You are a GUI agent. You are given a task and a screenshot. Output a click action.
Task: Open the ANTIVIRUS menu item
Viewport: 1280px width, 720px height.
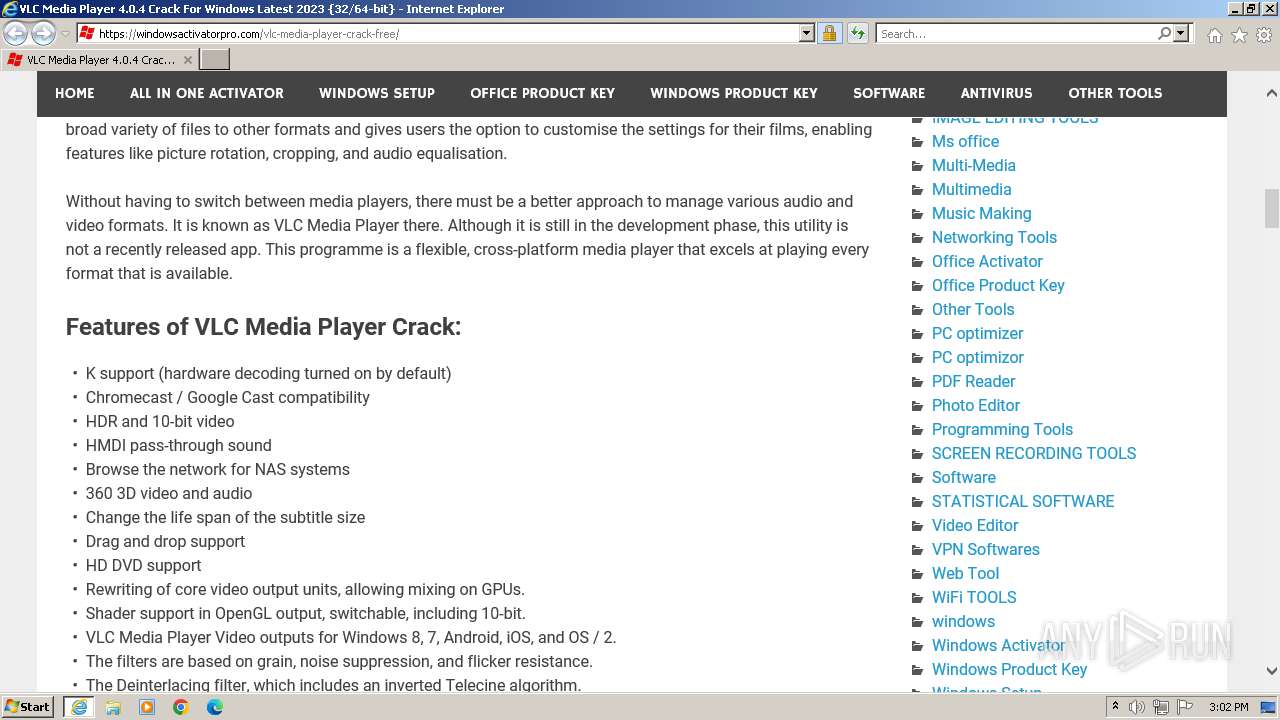tap(997, 93)
